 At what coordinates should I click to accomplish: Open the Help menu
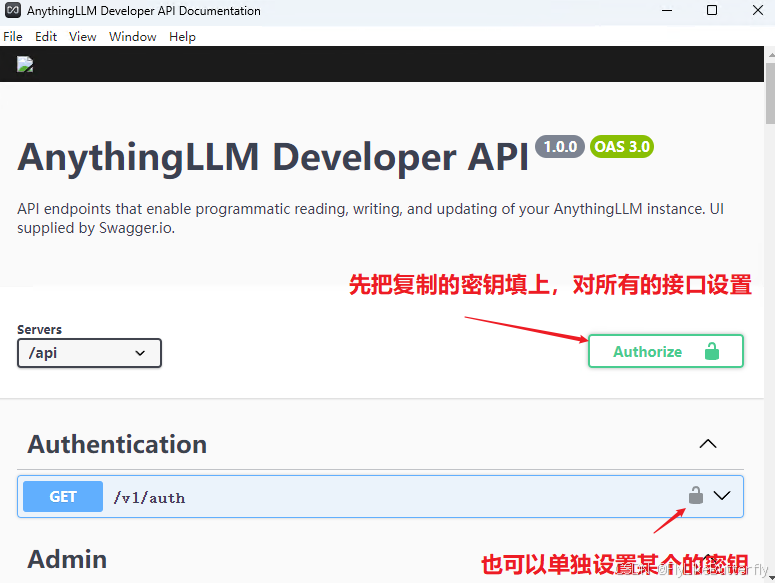pyautogui.click(x=182, y=37)
